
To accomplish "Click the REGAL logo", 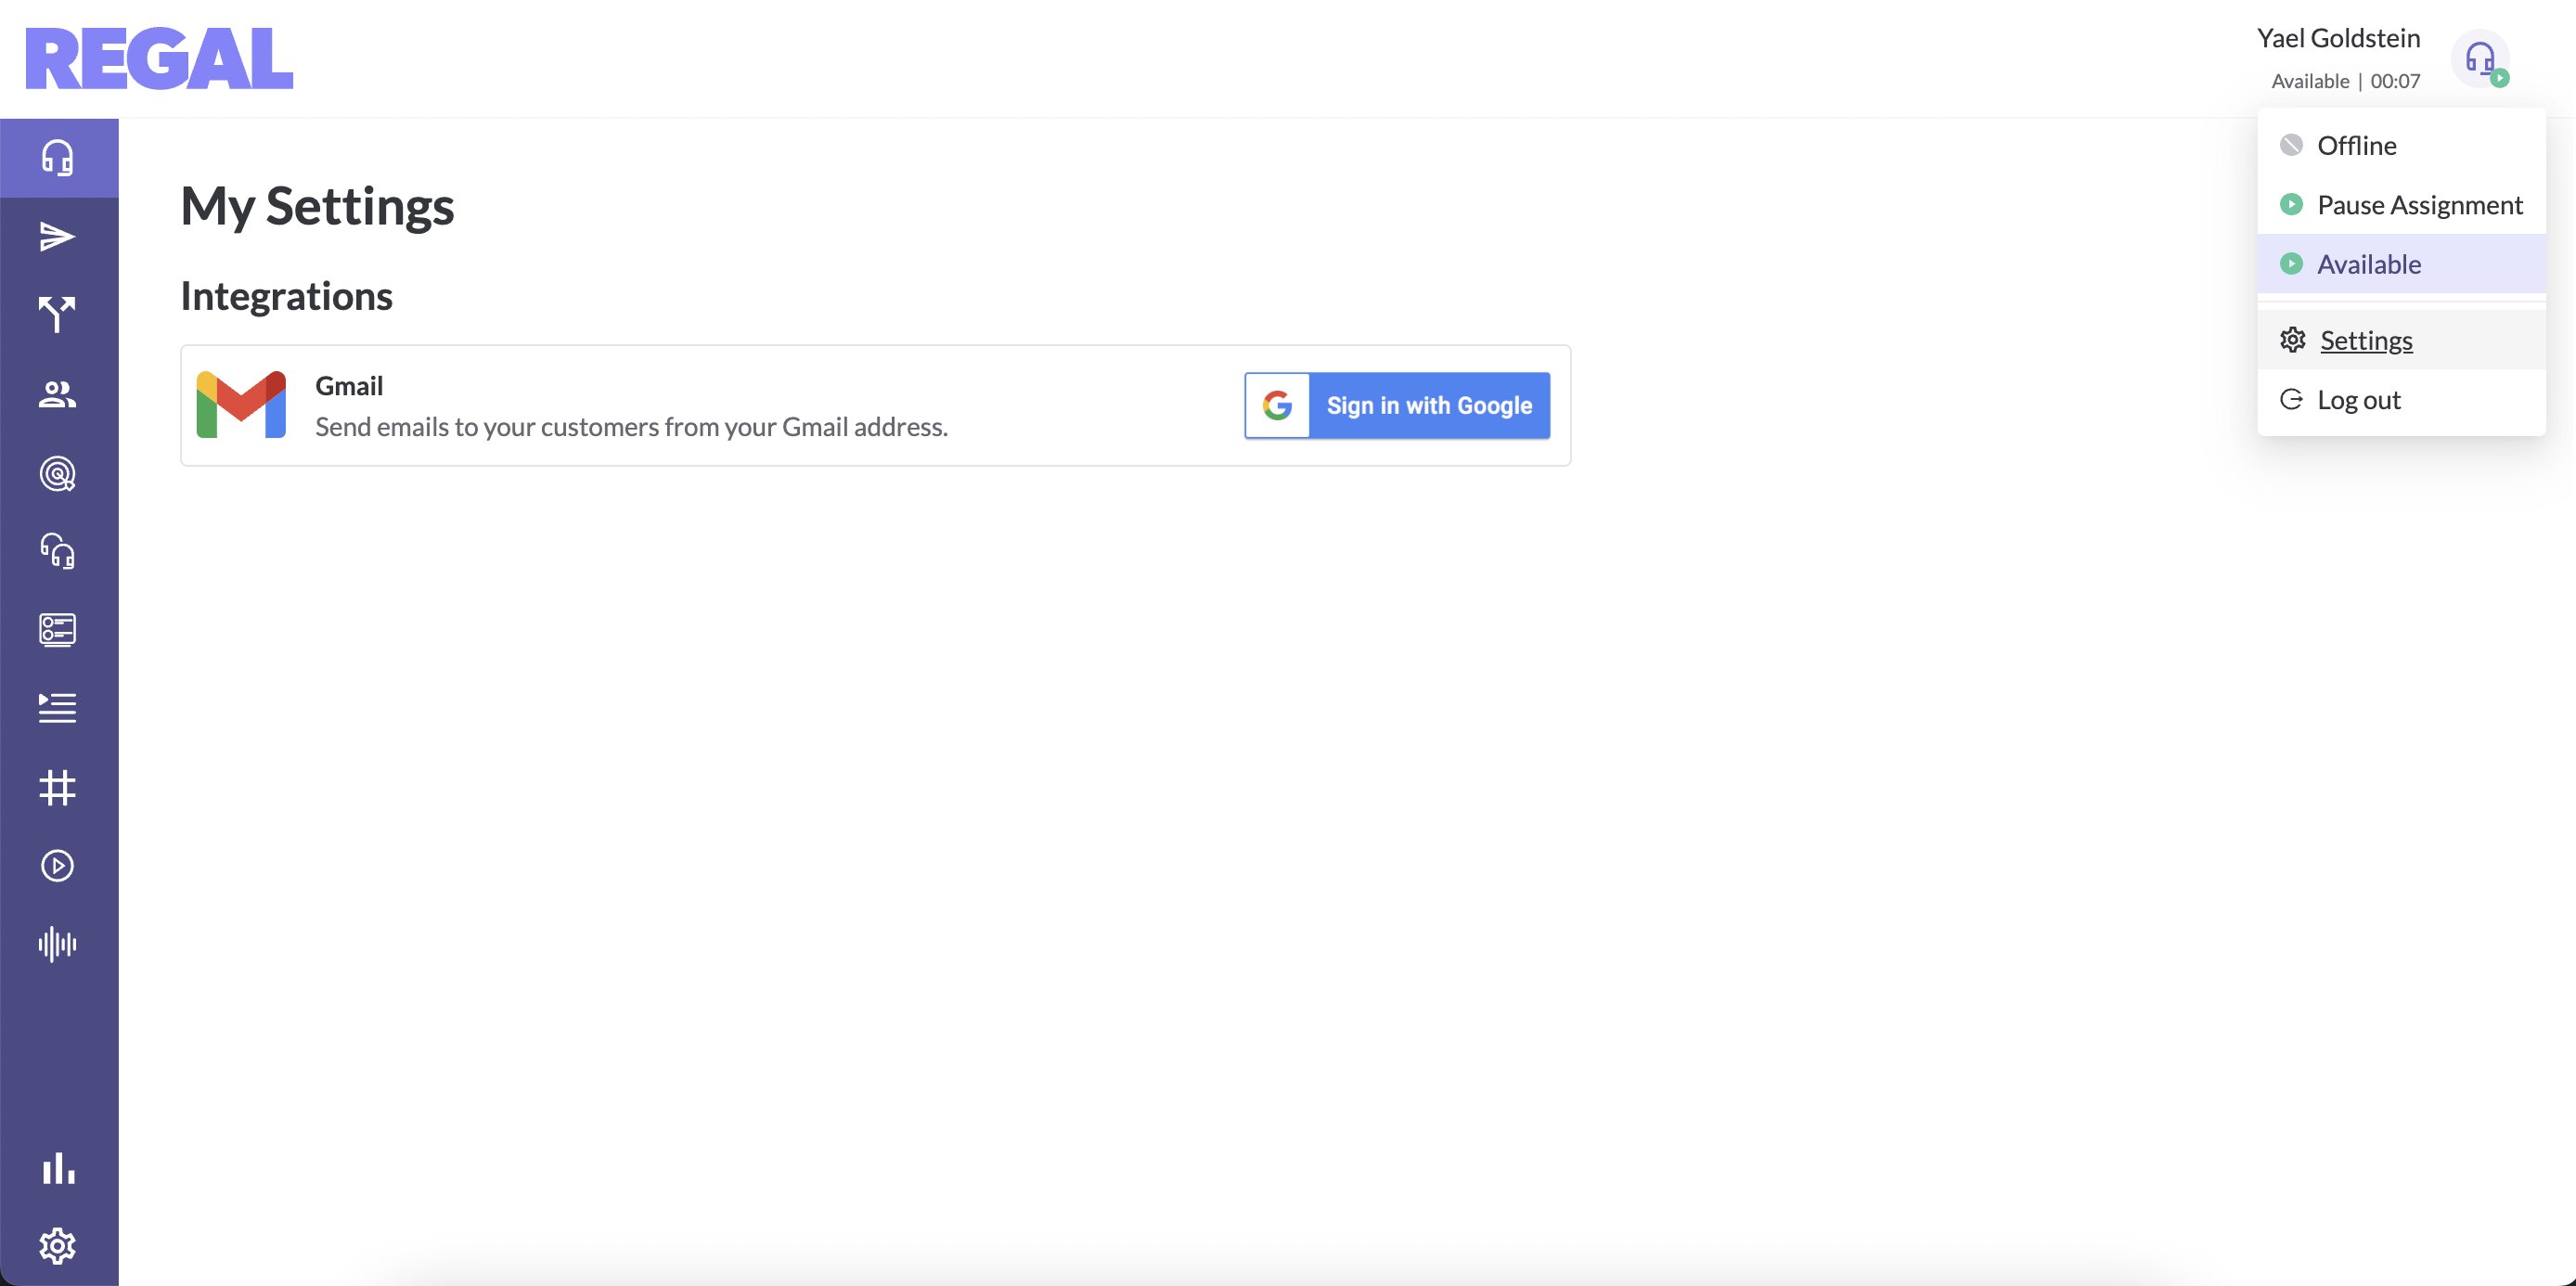I will (x=160, y=59).
